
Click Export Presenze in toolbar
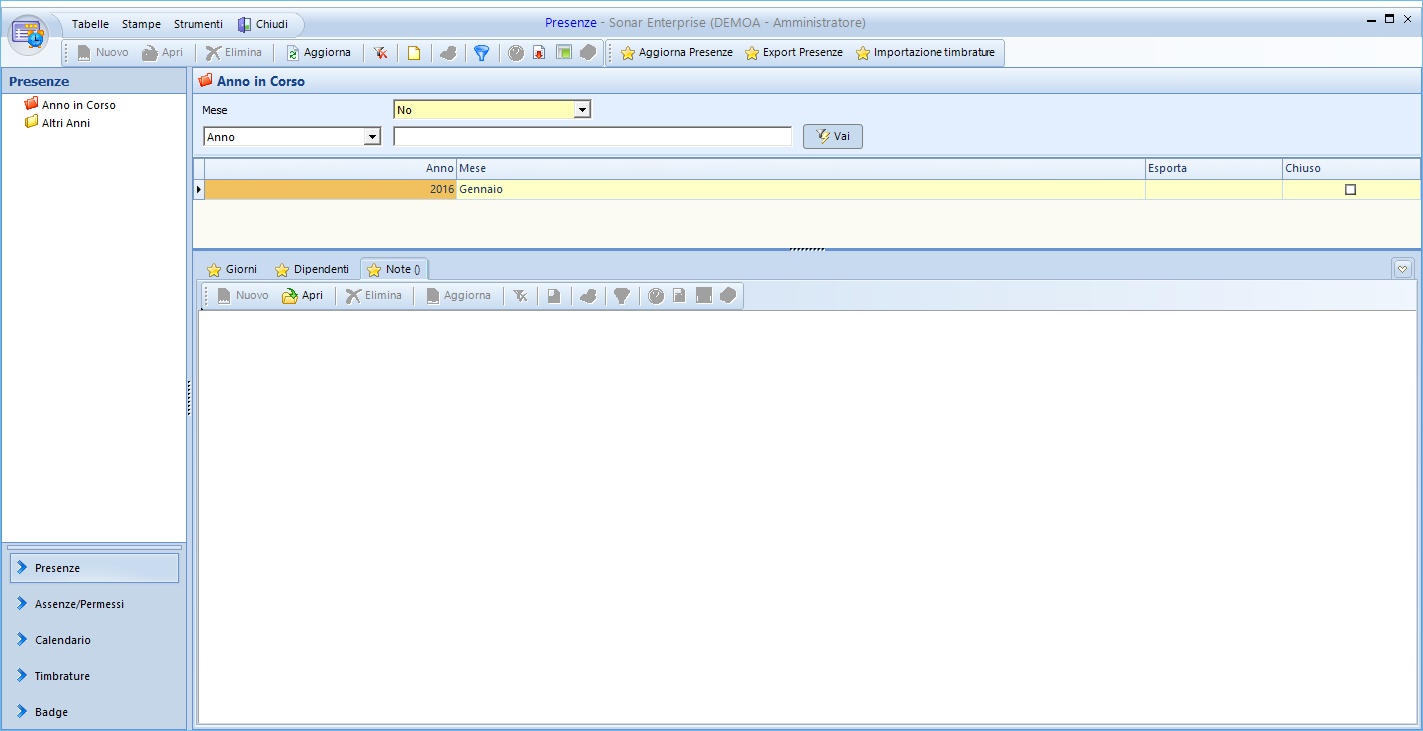(x=793, y=53)
